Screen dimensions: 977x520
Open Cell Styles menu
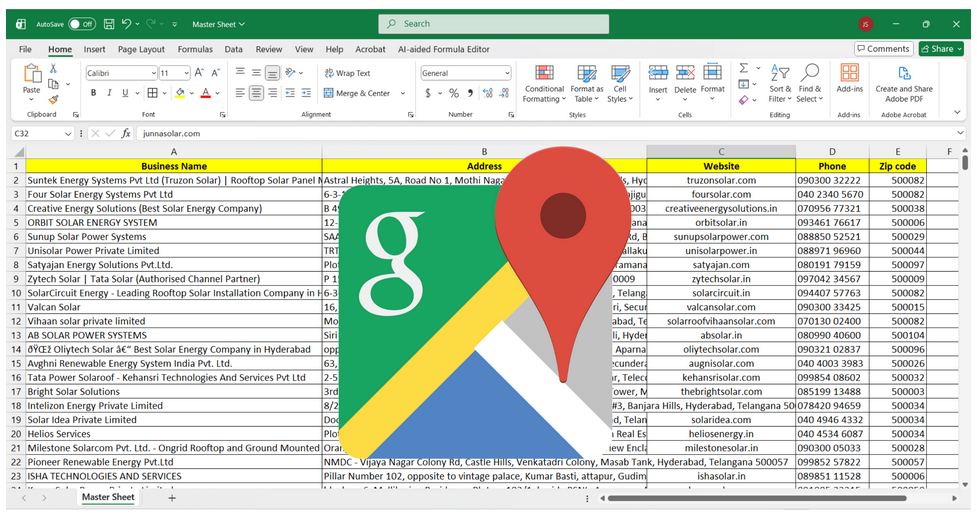[x=620, y=84]
